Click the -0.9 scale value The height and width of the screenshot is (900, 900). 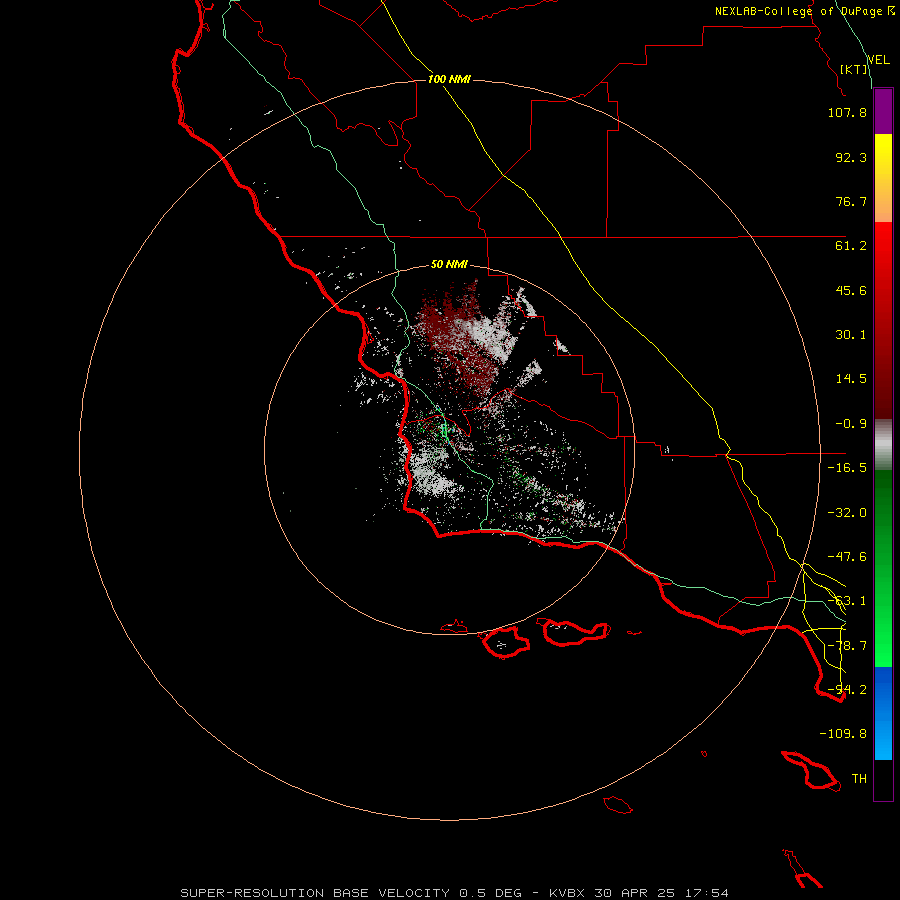click(851, 424)
